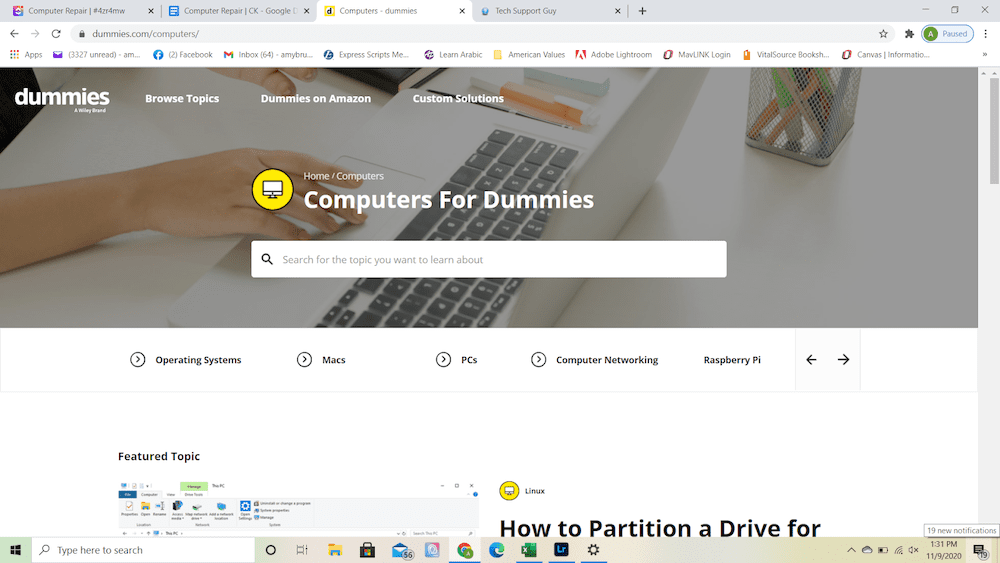Click the search magnifier icon
This screenshot has height=563, width=1000.
tap(267, 259)
